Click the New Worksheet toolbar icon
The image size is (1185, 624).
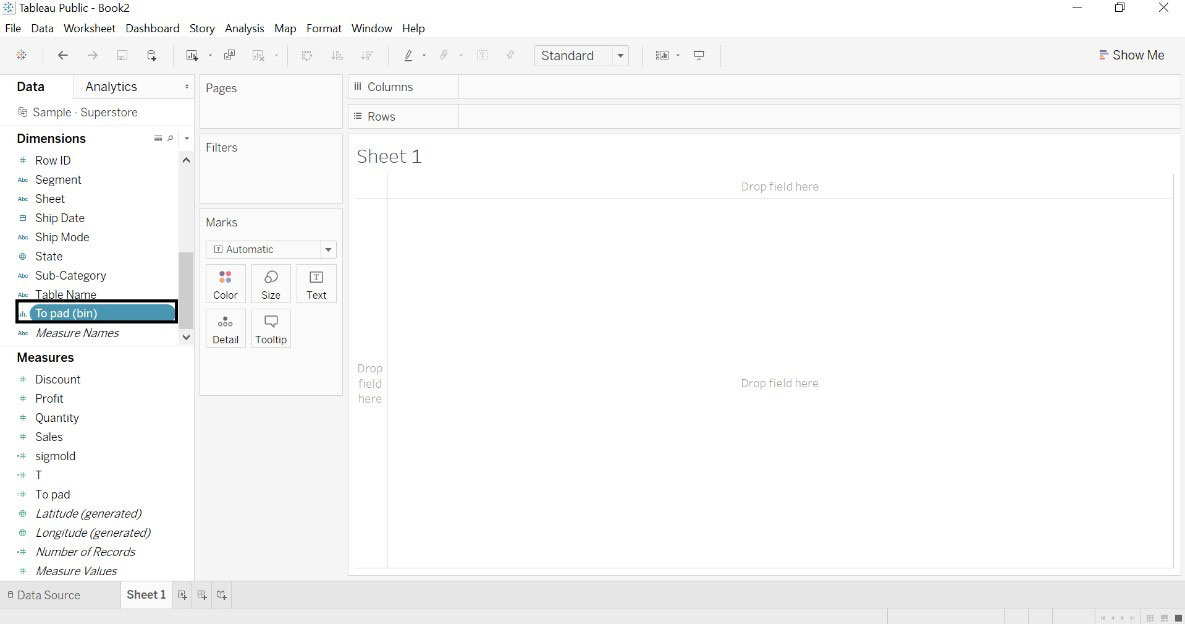pos(192,55)
